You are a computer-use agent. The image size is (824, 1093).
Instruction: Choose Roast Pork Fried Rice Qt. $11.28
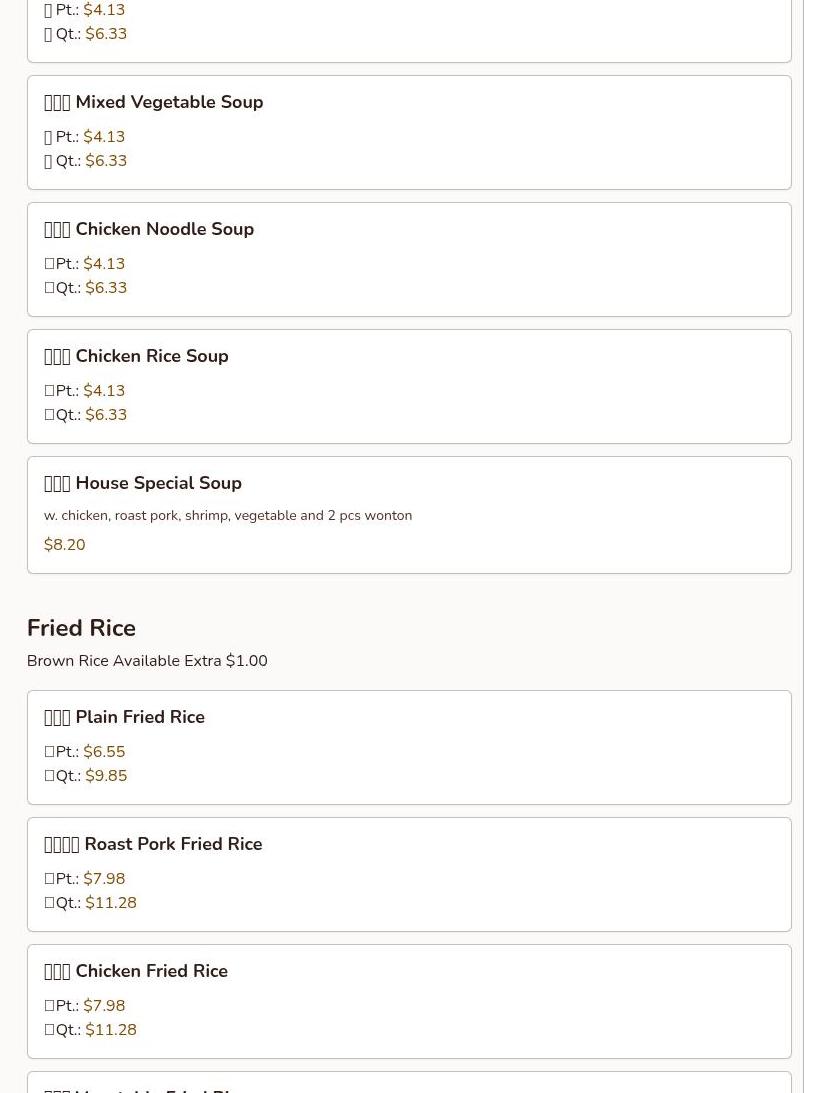[110, 903]
